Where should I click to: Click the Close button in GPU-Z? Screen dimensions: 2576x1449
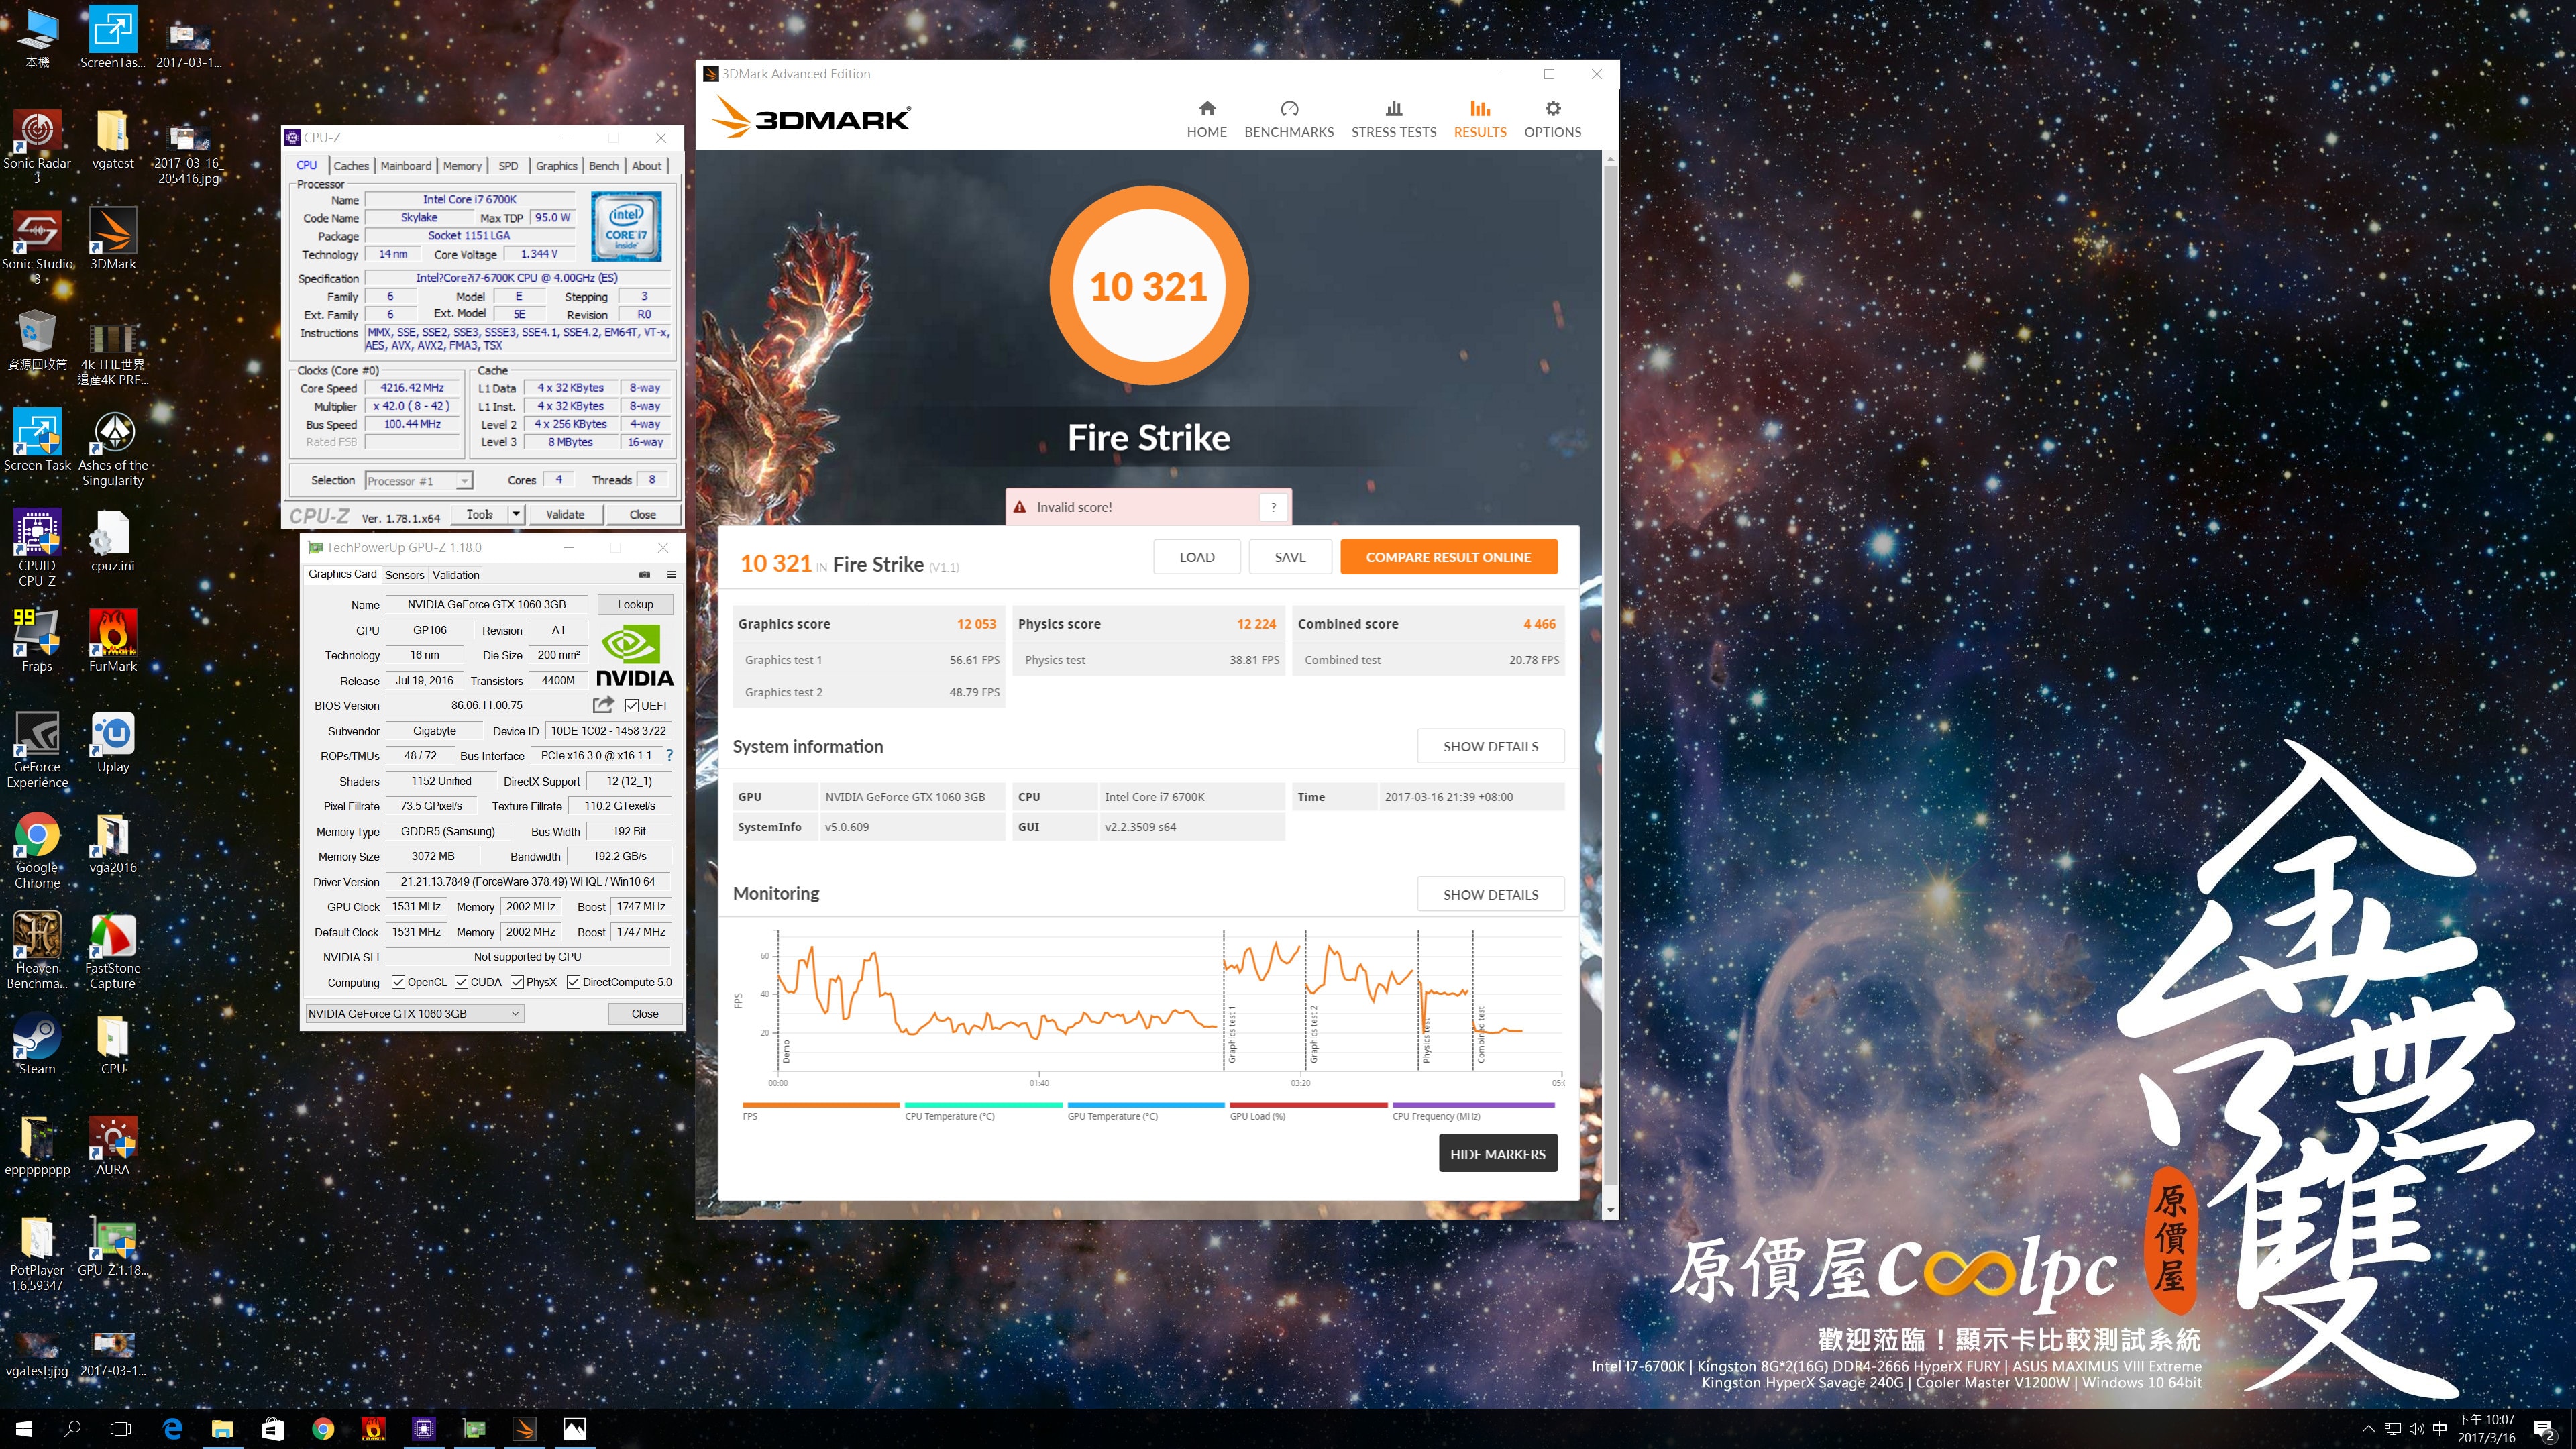[x=645, y=1013]
